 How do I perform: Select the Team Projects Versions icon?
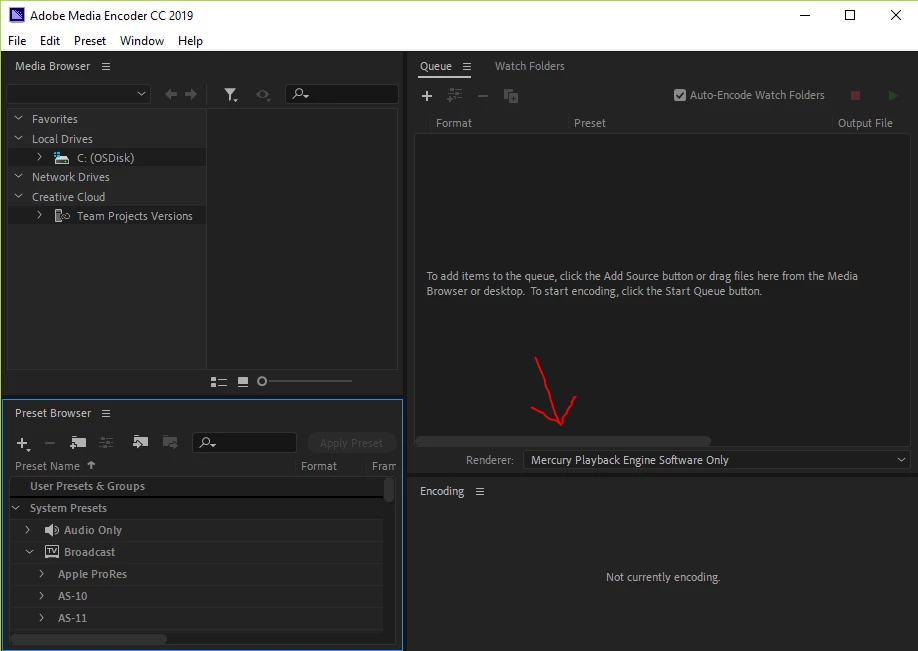(x=61, y=216)
